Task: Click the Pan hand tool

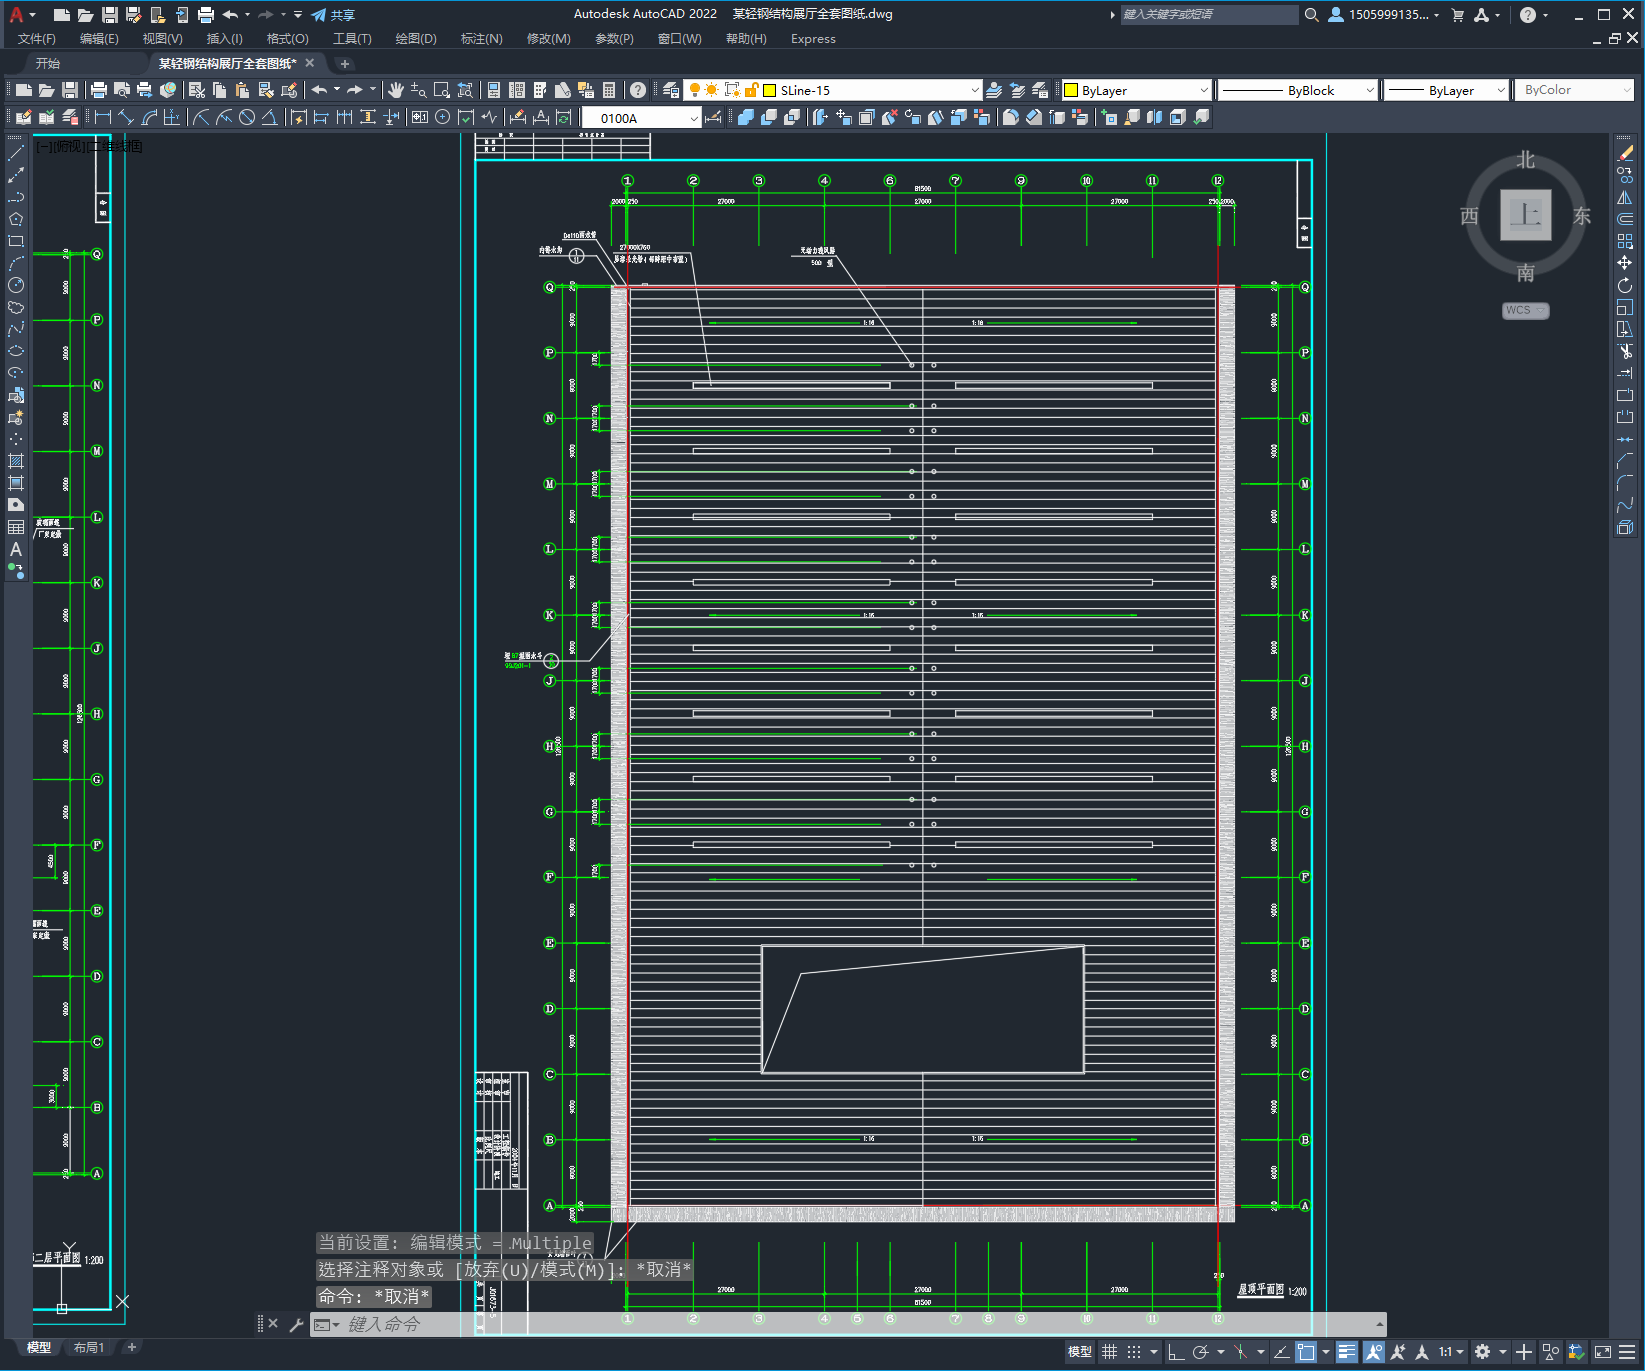Action: coord(396,90)
